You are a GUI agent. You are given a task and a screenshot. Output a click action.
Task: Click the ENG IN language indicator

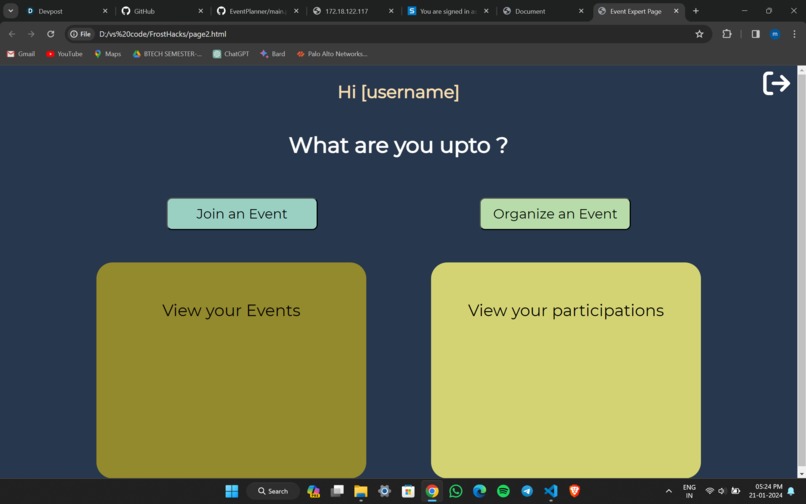pos(689,491)
